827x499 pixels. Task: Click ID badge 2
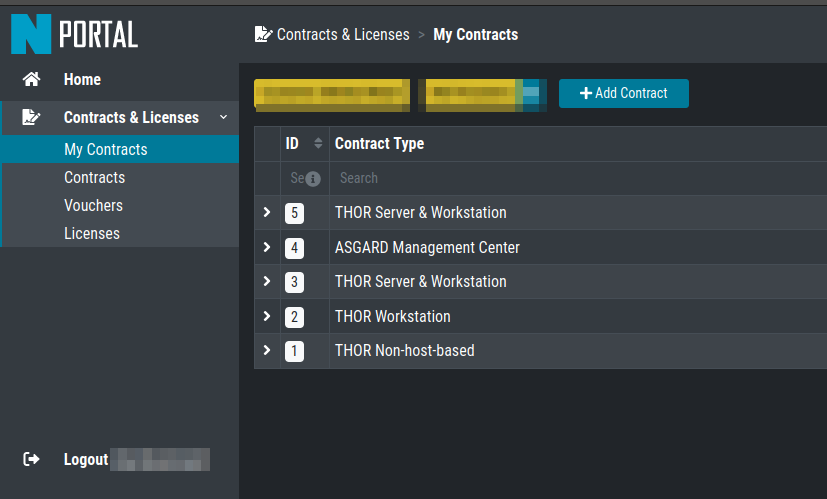pyautogui.click(x=294, y=317)
